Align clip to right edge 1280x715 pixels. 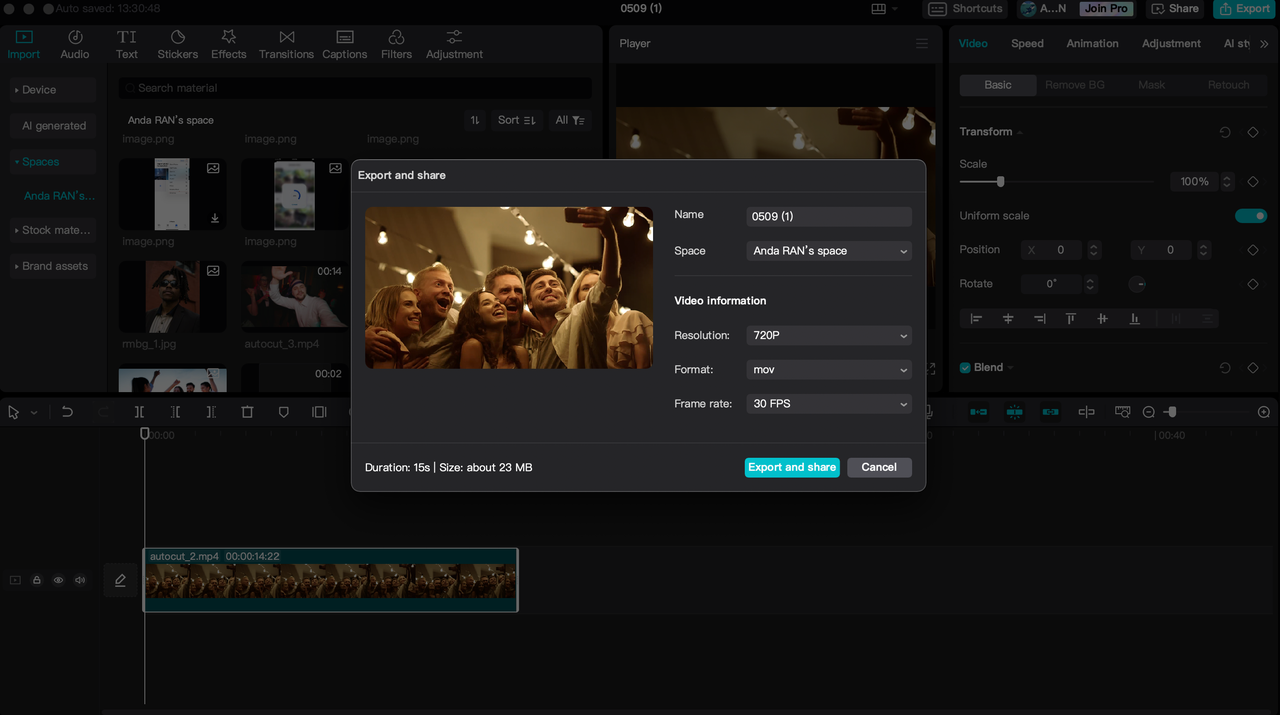pos(1040,319)
